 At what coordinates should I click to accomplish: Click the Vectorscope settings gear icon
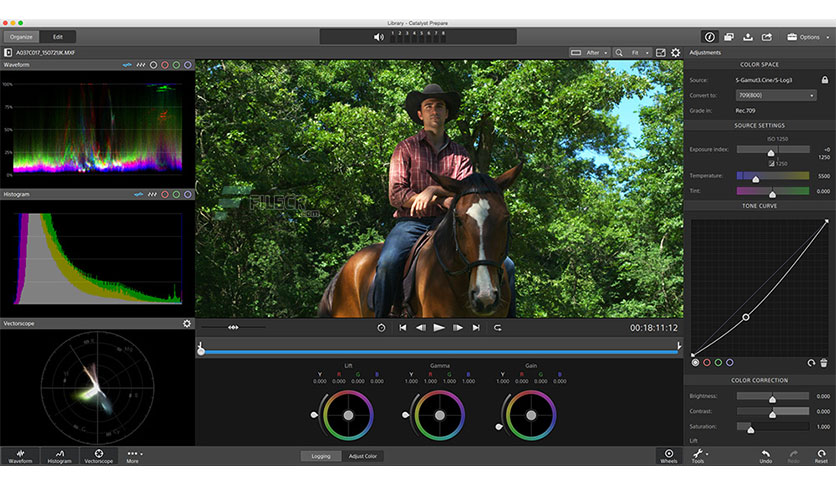[187, 324]
